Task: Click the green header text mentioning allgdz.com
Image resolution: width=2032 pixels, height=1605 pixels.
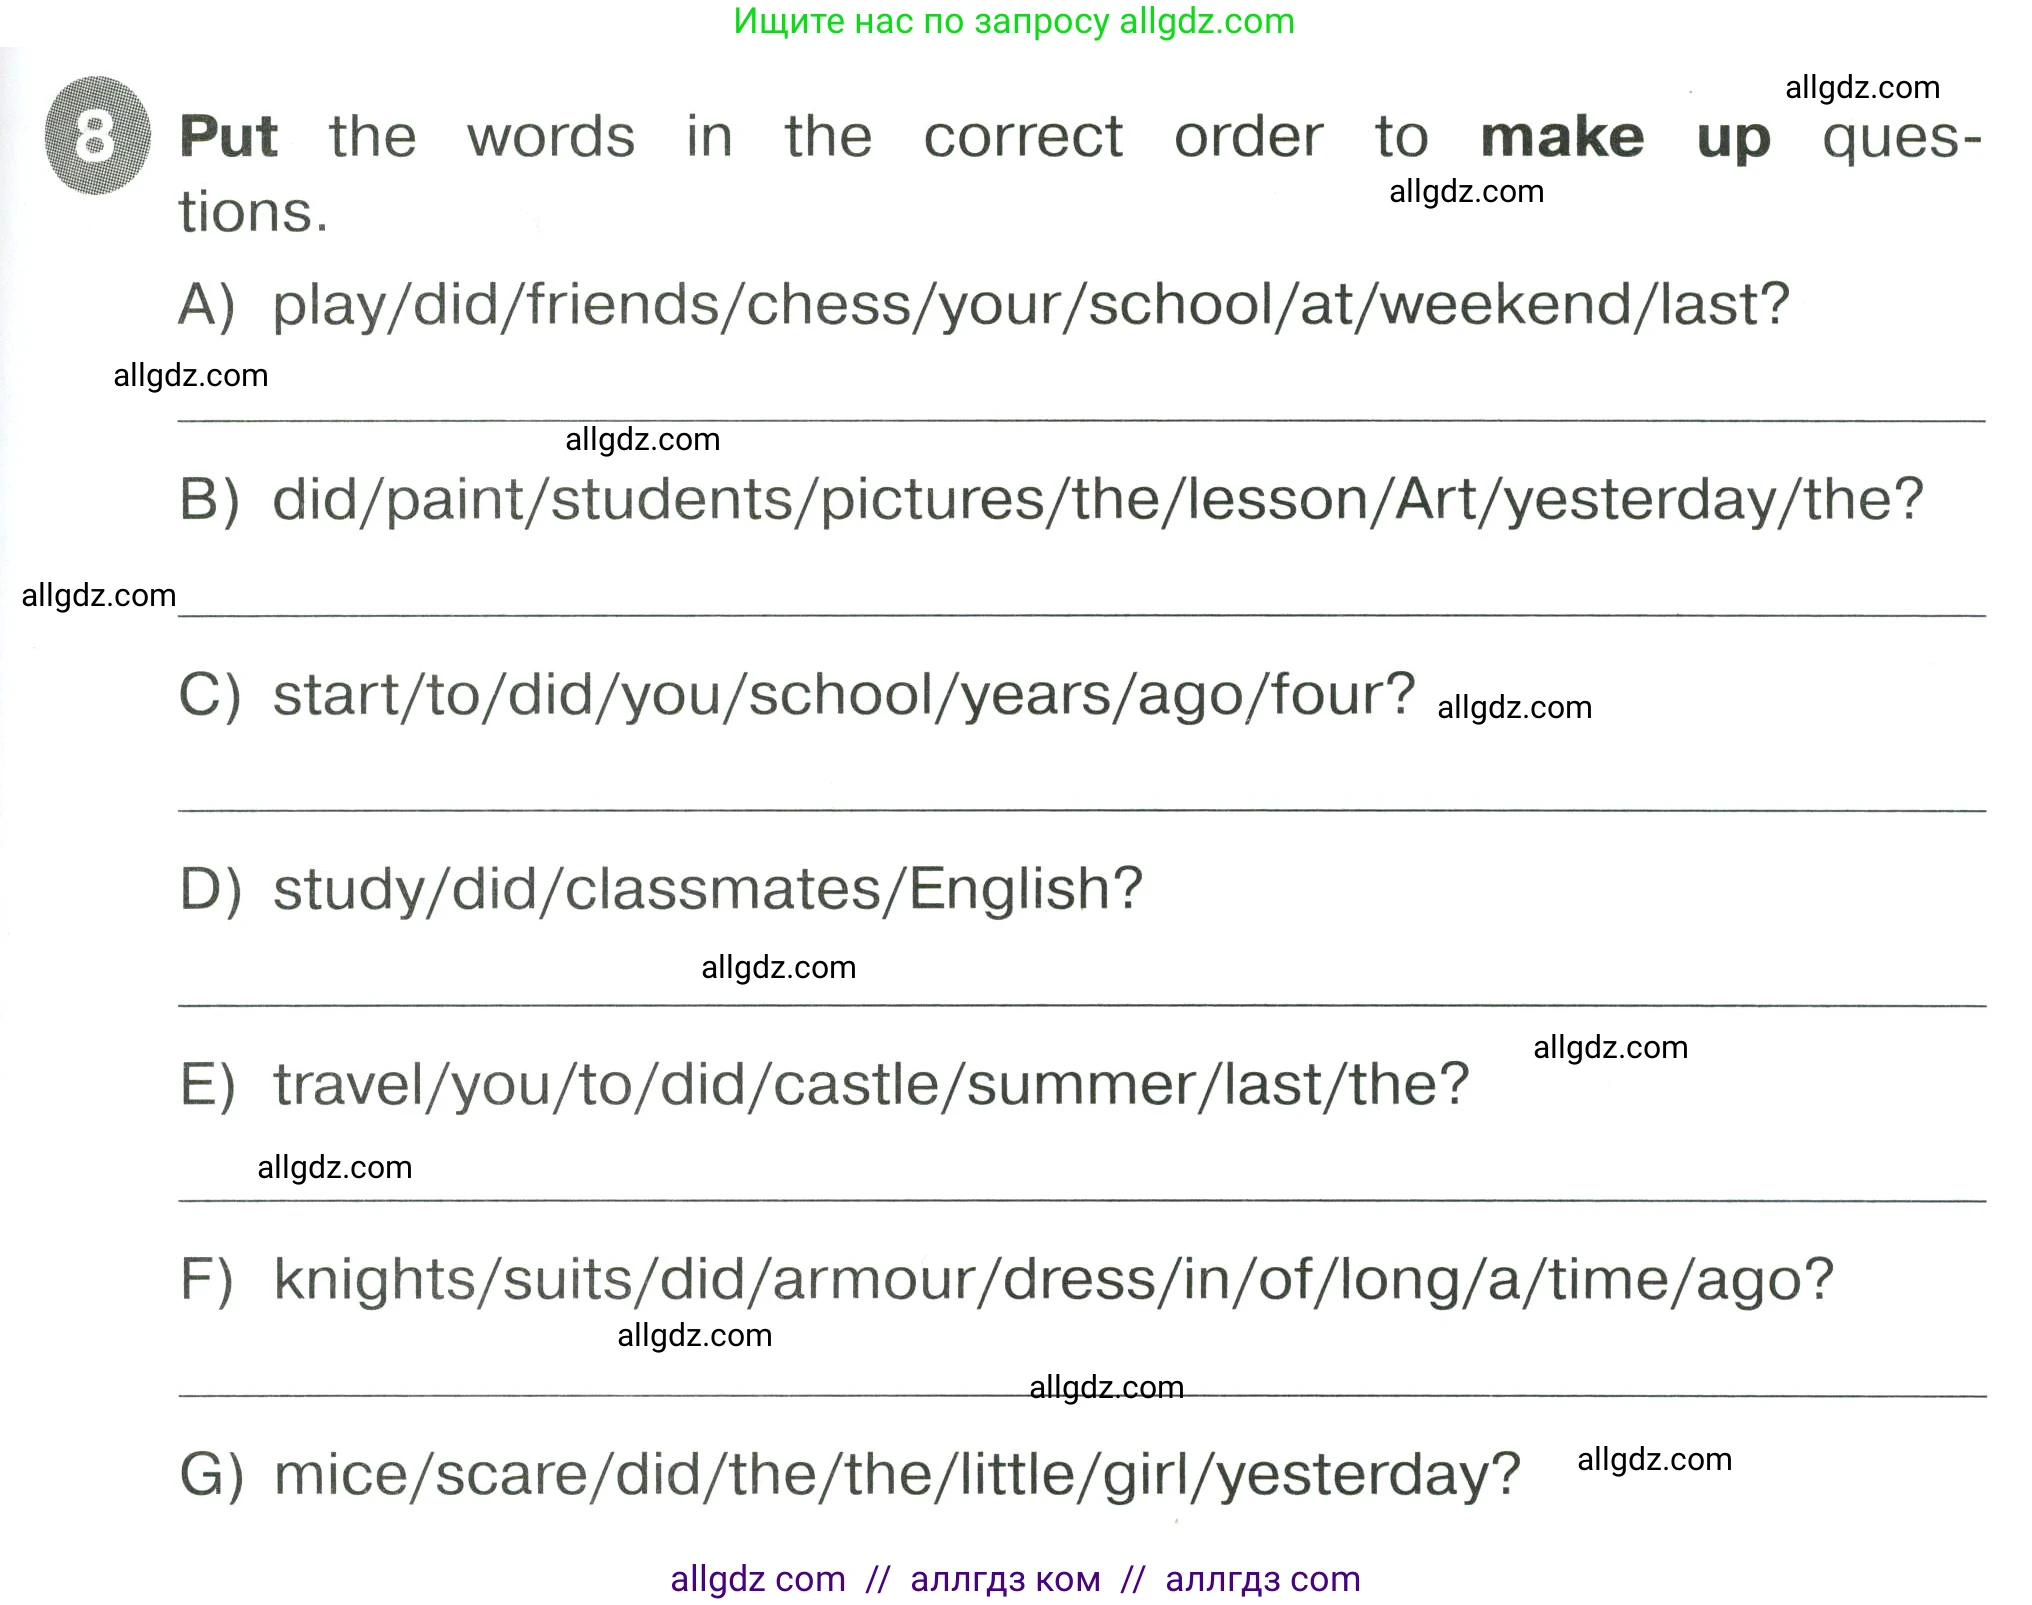Action: click(x=1014, y=21)
